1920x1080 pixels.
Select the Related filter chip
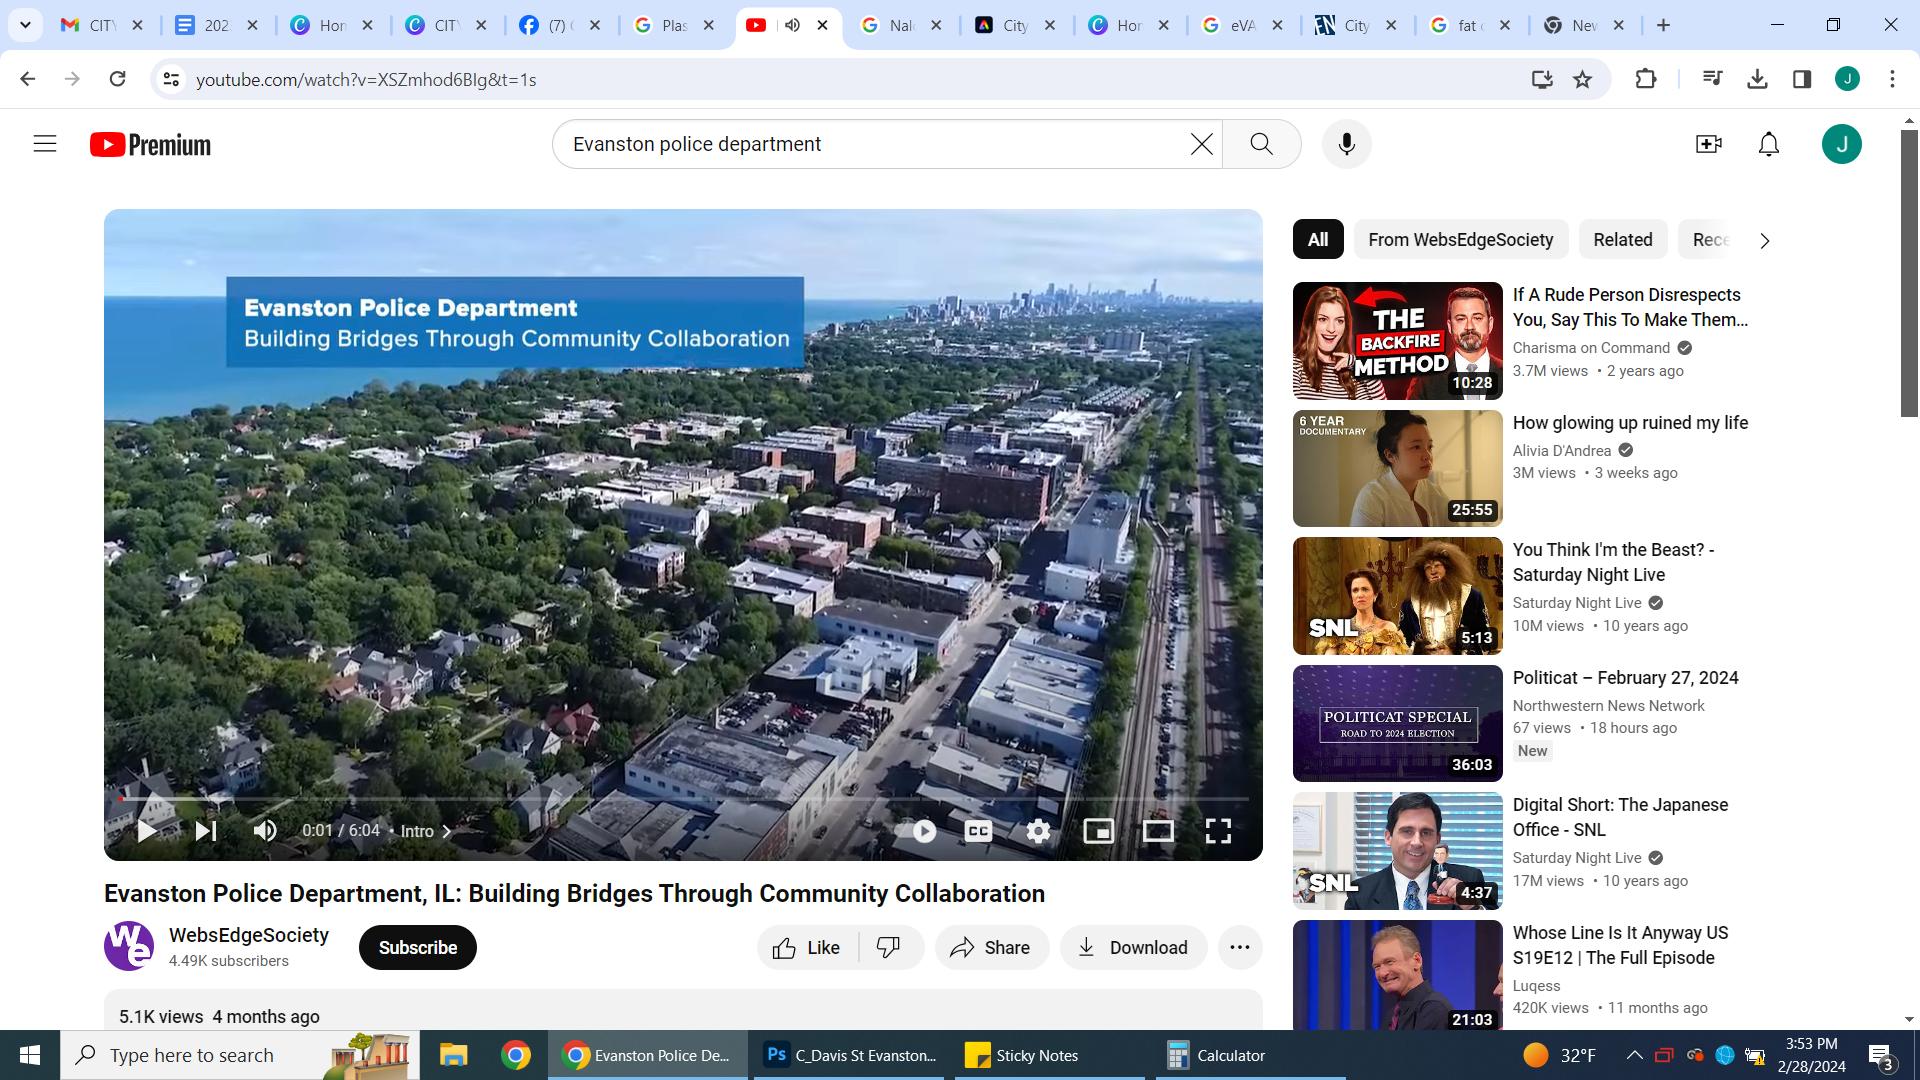(x=1622, y=240)
